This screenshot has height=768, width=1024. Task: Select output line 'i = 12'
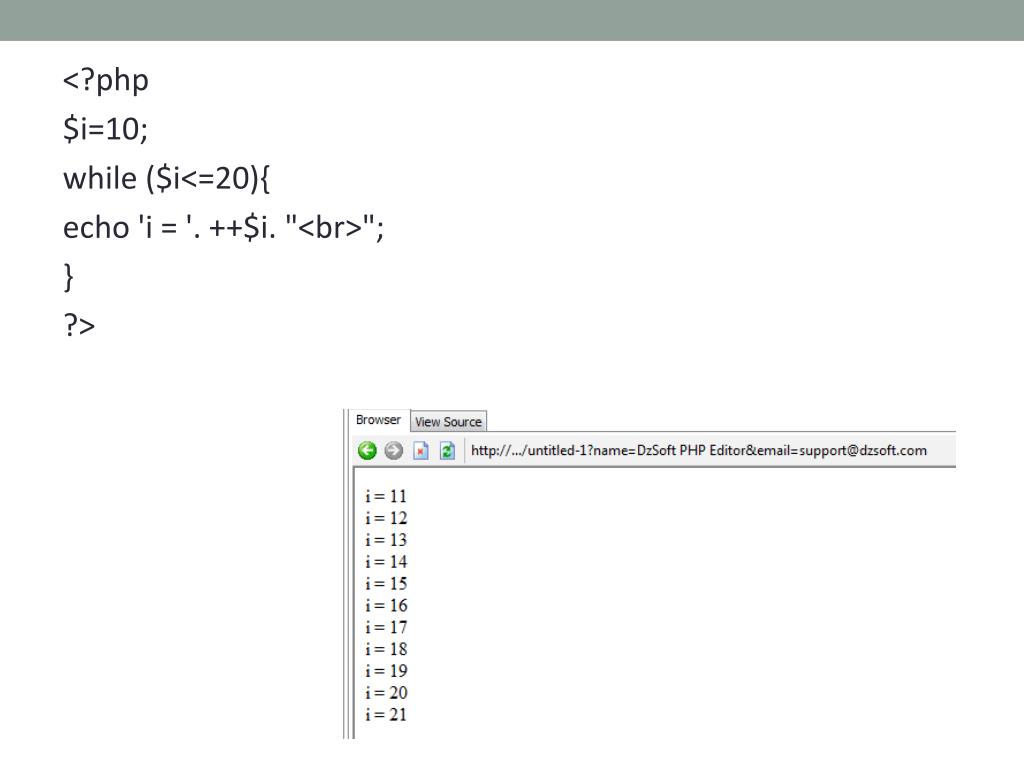(x=386, y=518)
